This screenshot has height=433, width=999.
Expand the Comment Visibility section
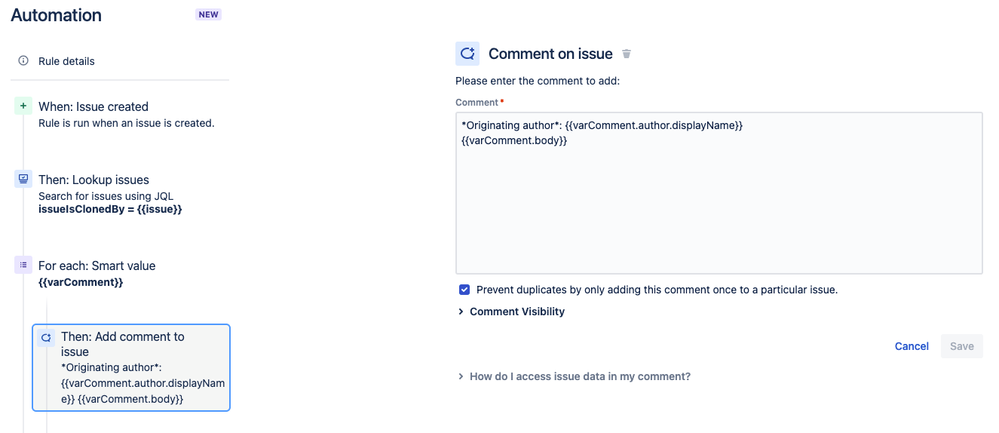(x=516, y=312)
